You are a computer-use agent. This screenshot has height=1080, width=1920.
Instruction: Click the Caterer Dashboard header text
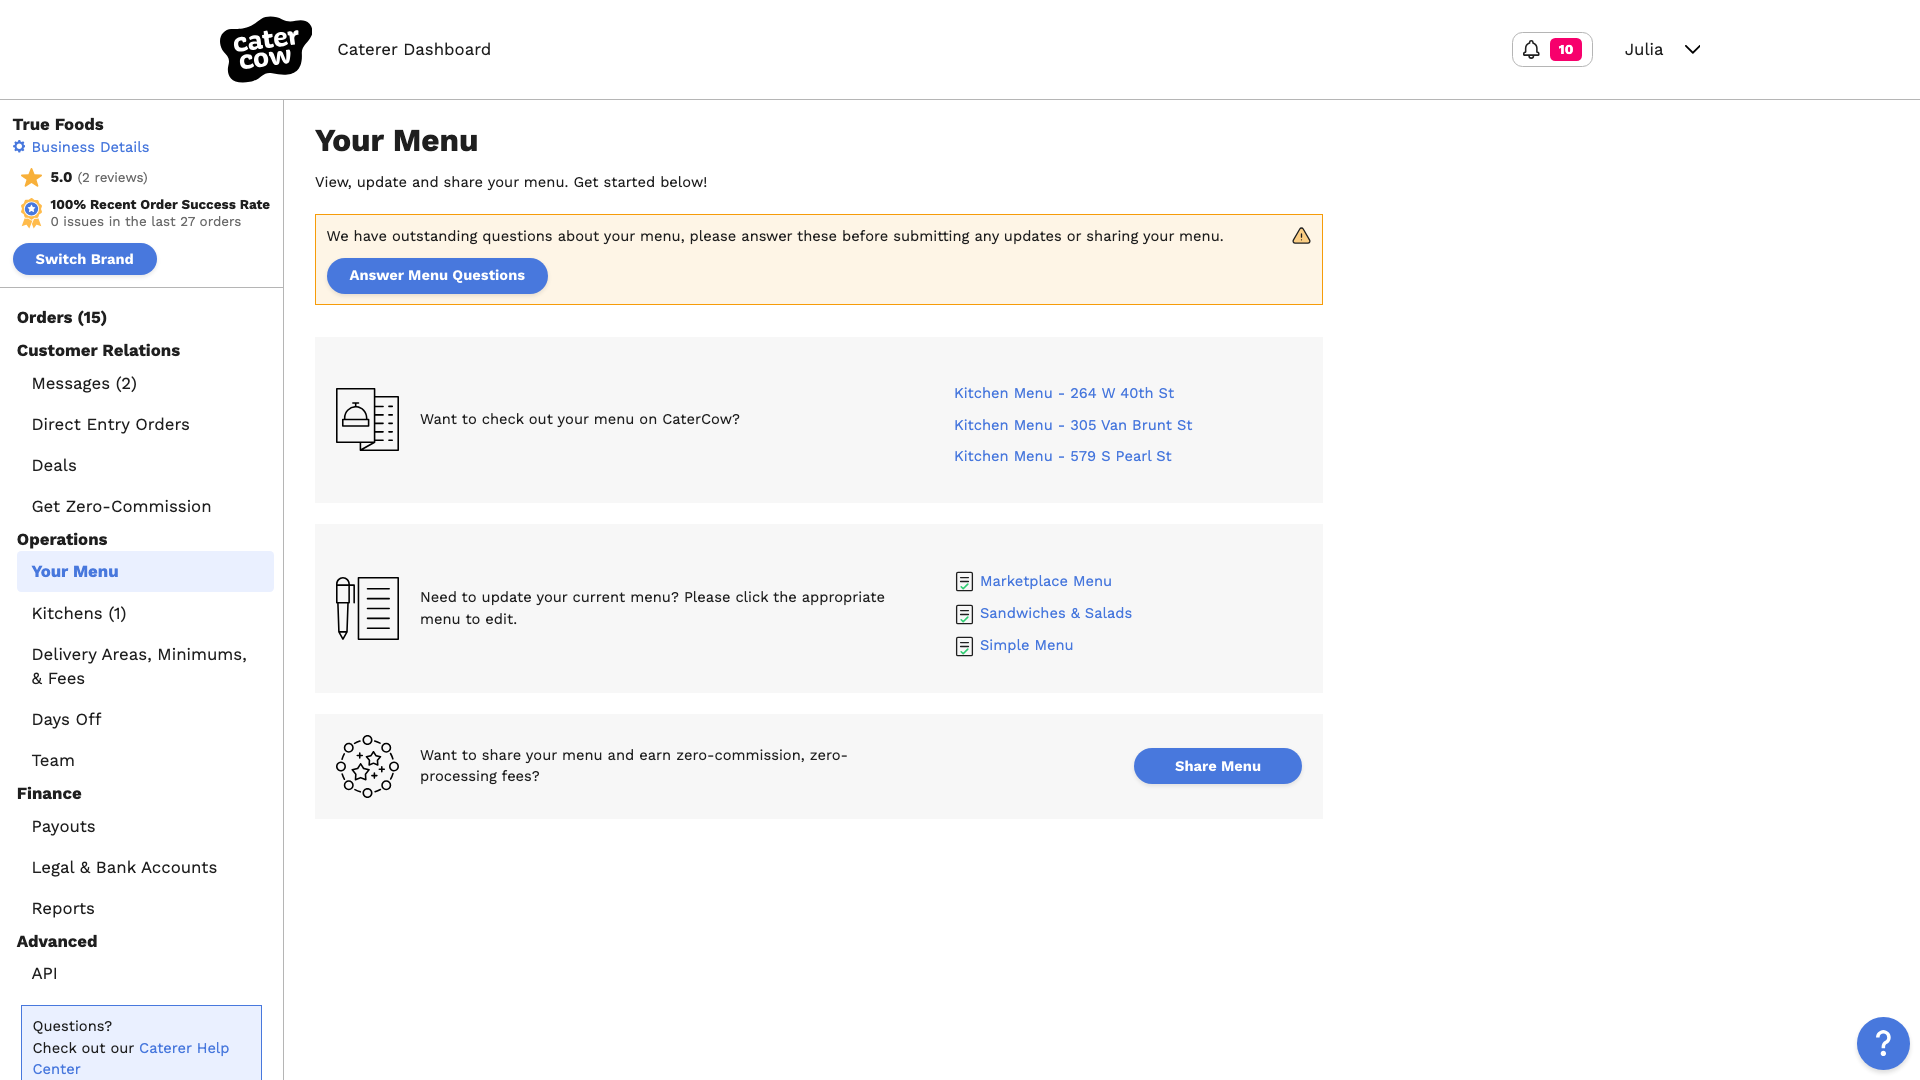point(414,49)
